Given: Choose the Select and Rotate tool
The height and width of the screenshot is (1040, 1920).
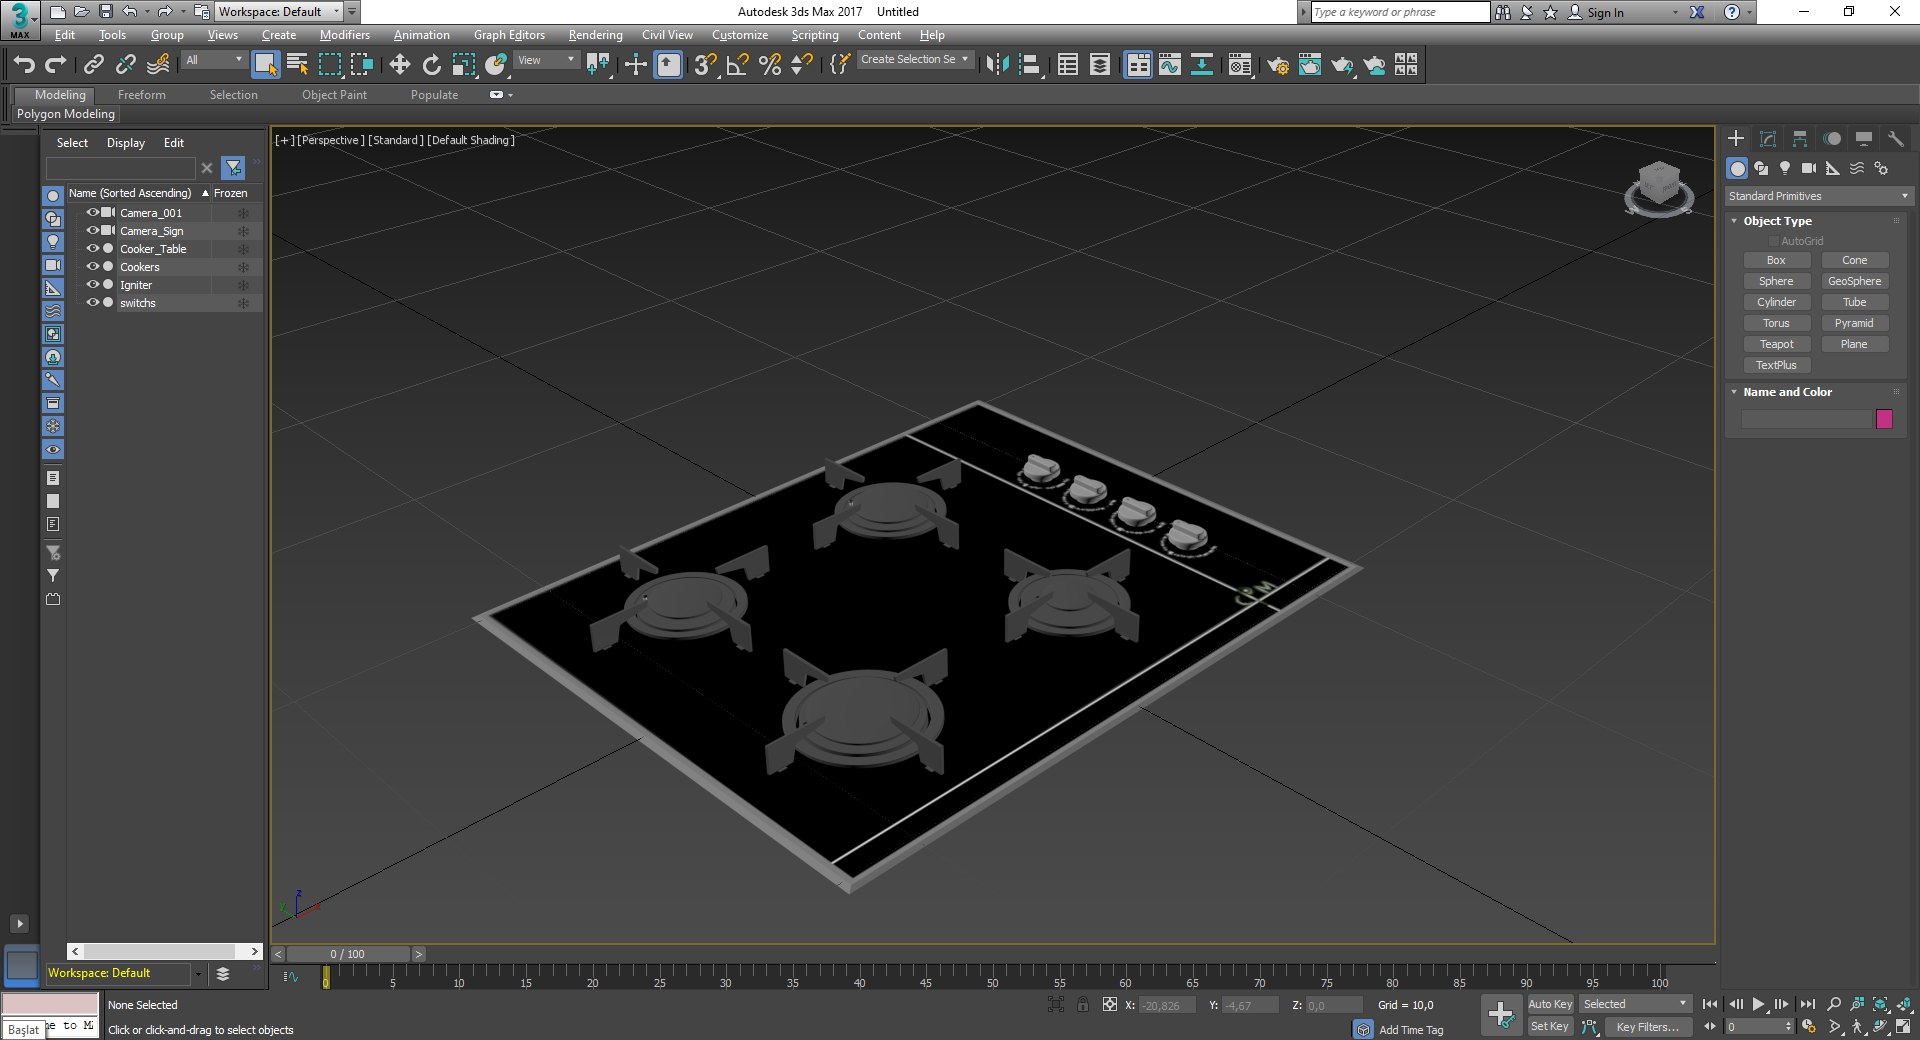Looking at the screenshot, I should point(431,65).
